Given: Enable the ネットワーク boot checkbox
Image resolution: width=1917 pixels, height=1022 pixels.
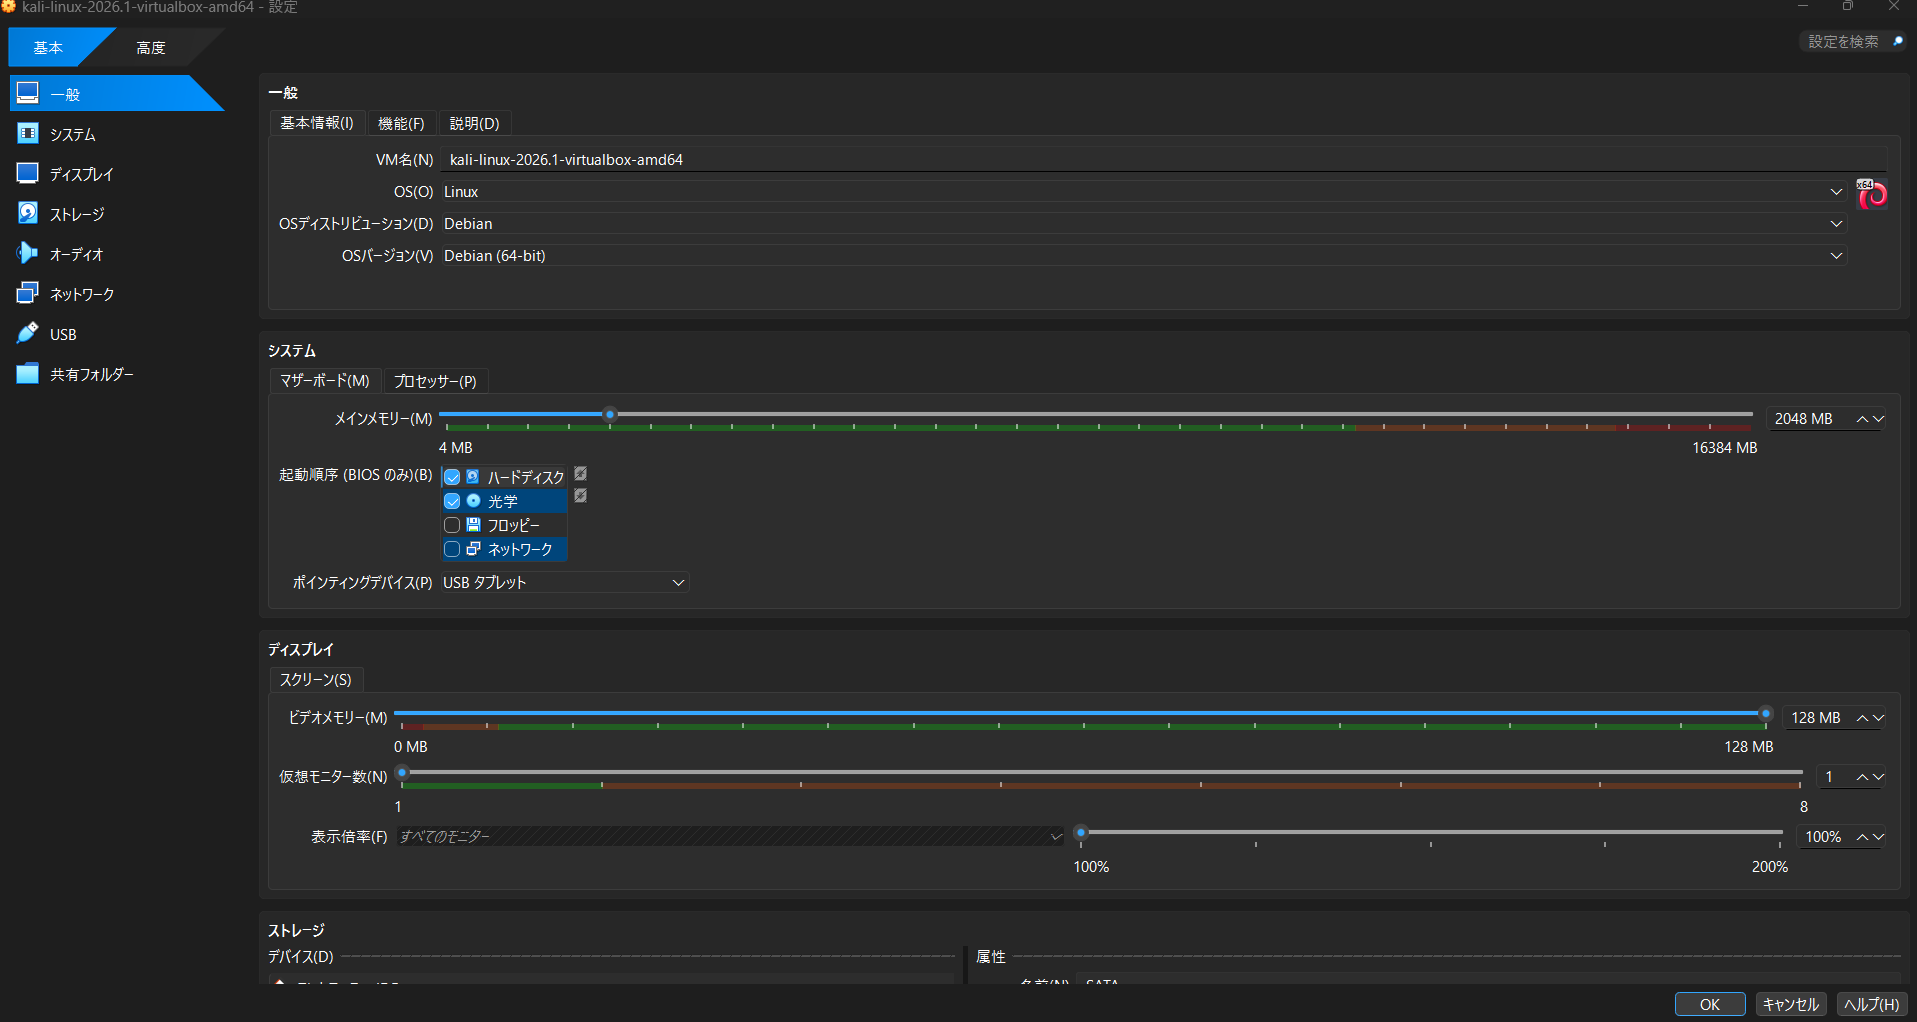Looking at the screenshot, I should point(452,549).
